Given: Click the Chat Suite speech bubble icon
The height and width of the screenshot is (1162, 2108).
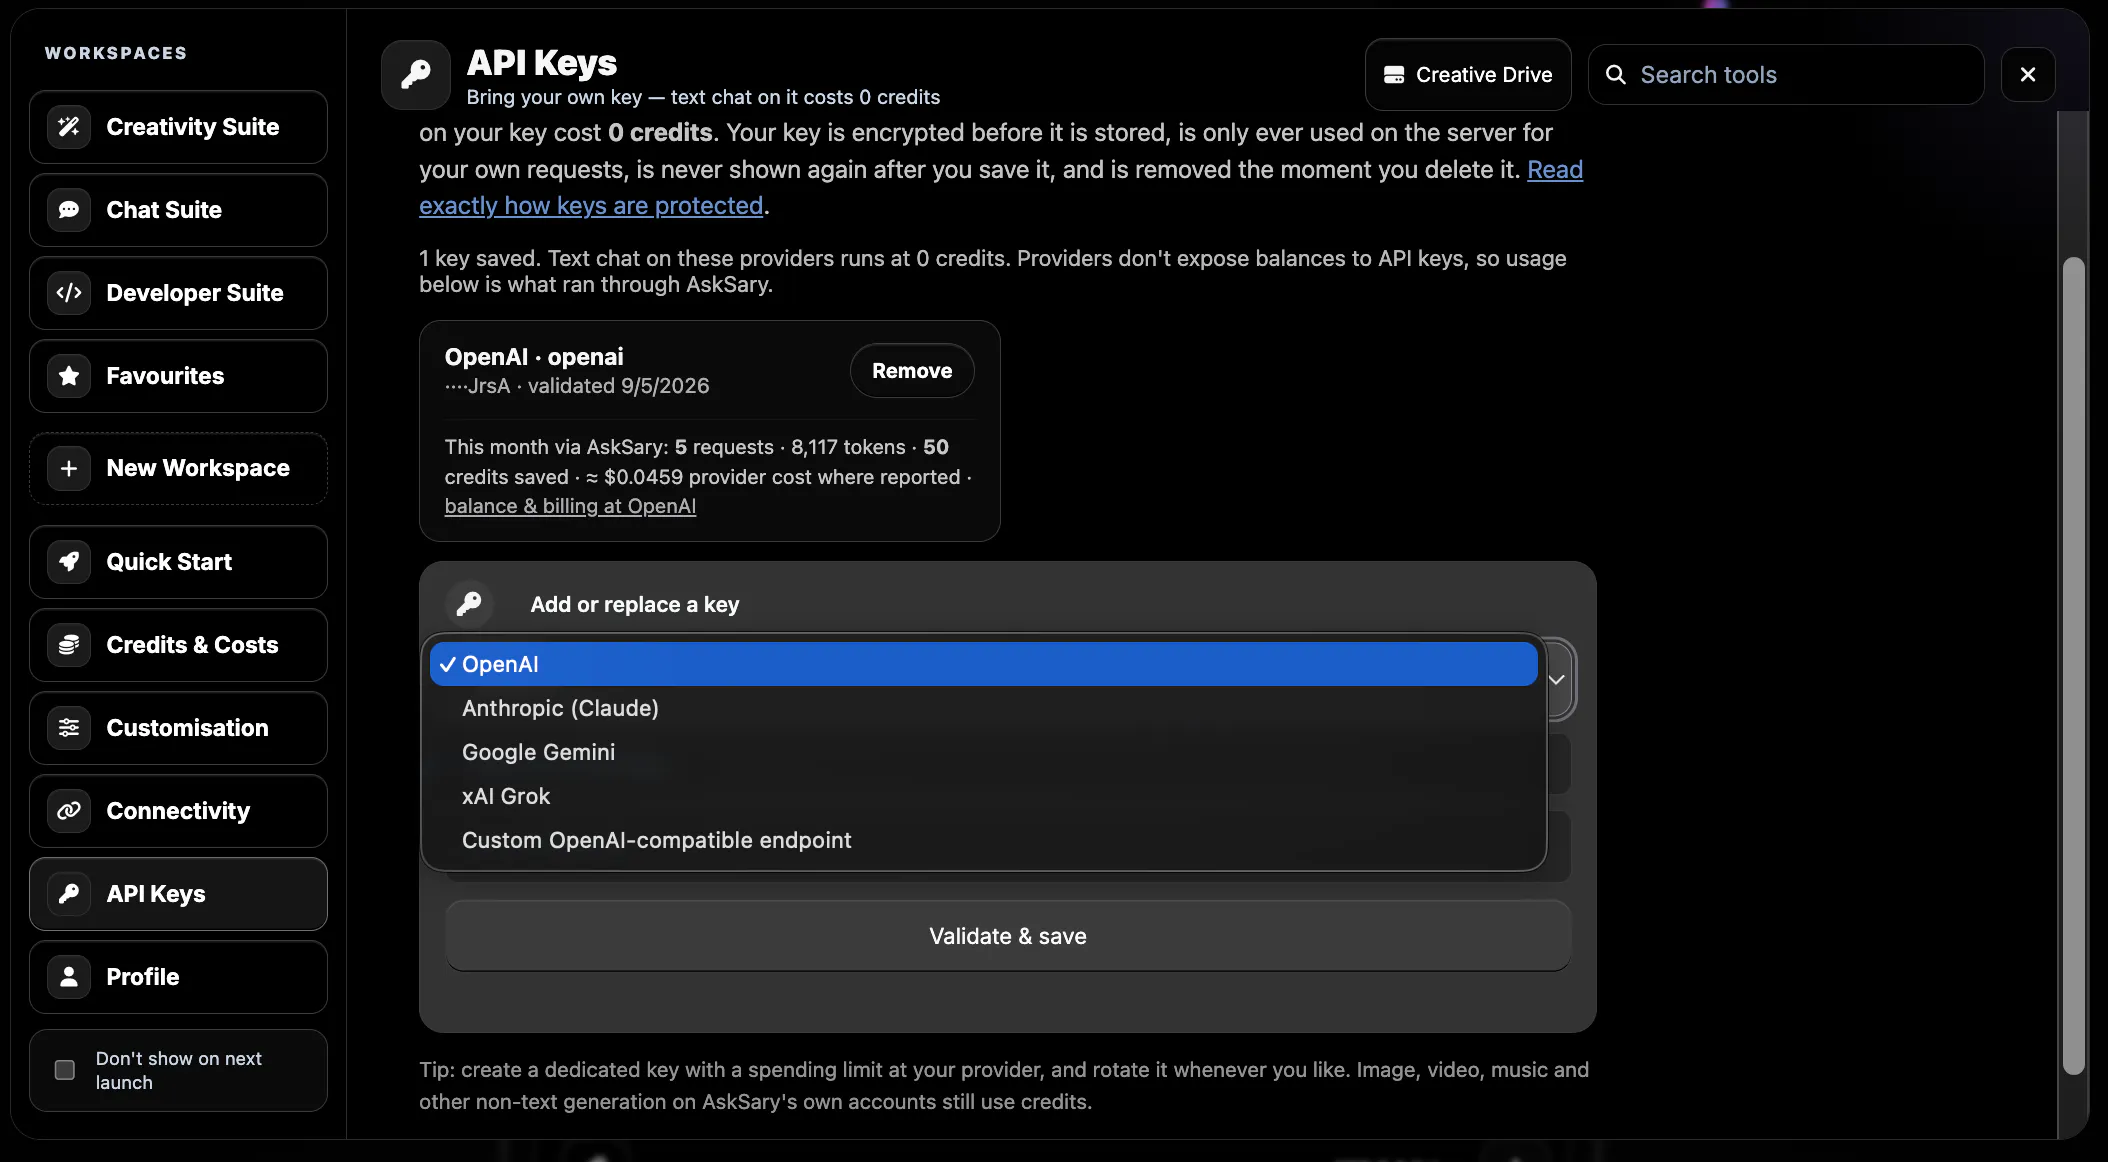Looking at the screenshot, I should point(69,210).
